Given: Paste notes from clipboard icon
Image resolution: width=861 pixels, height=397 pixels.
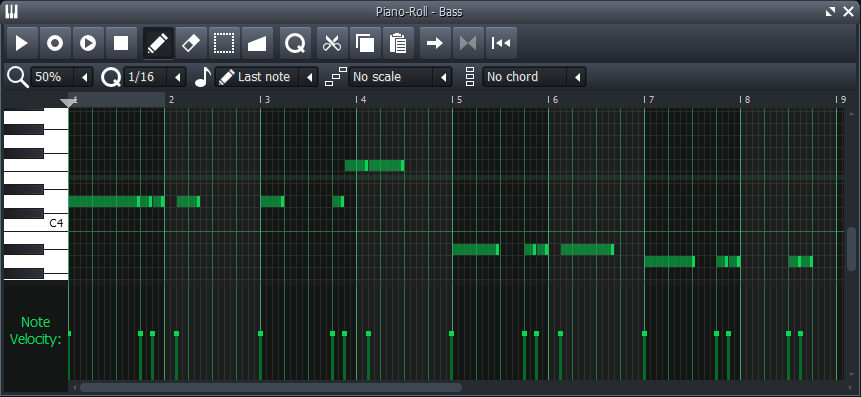Looking at the screenshot, I should tap(398, 43).
